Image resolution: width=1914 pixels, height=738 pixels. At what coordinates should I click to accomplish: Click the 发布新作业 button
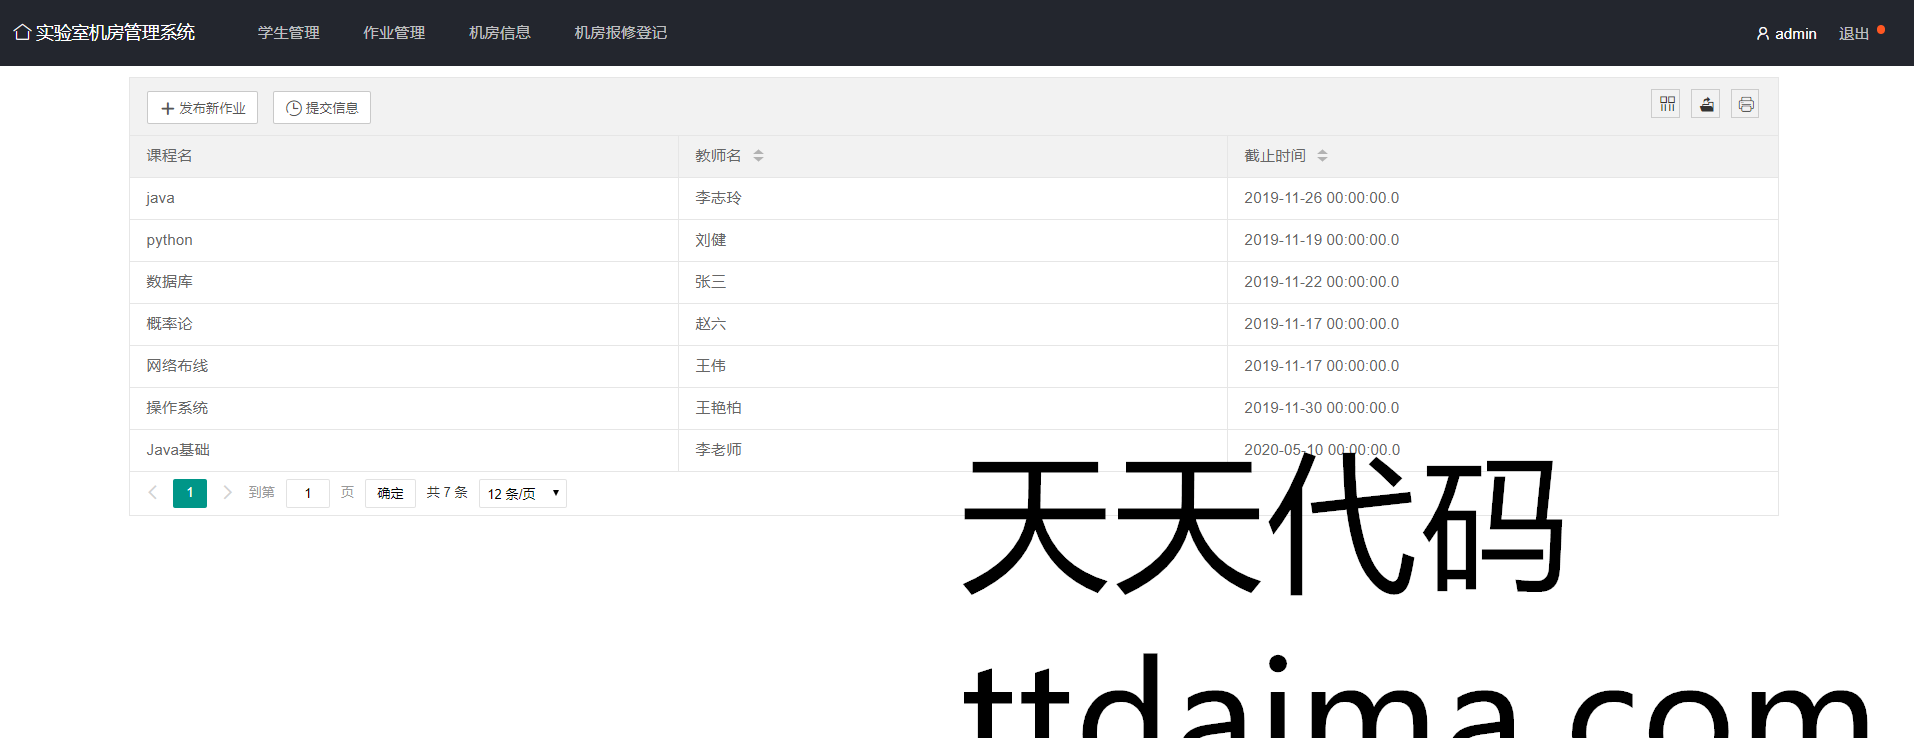(202, 108)
